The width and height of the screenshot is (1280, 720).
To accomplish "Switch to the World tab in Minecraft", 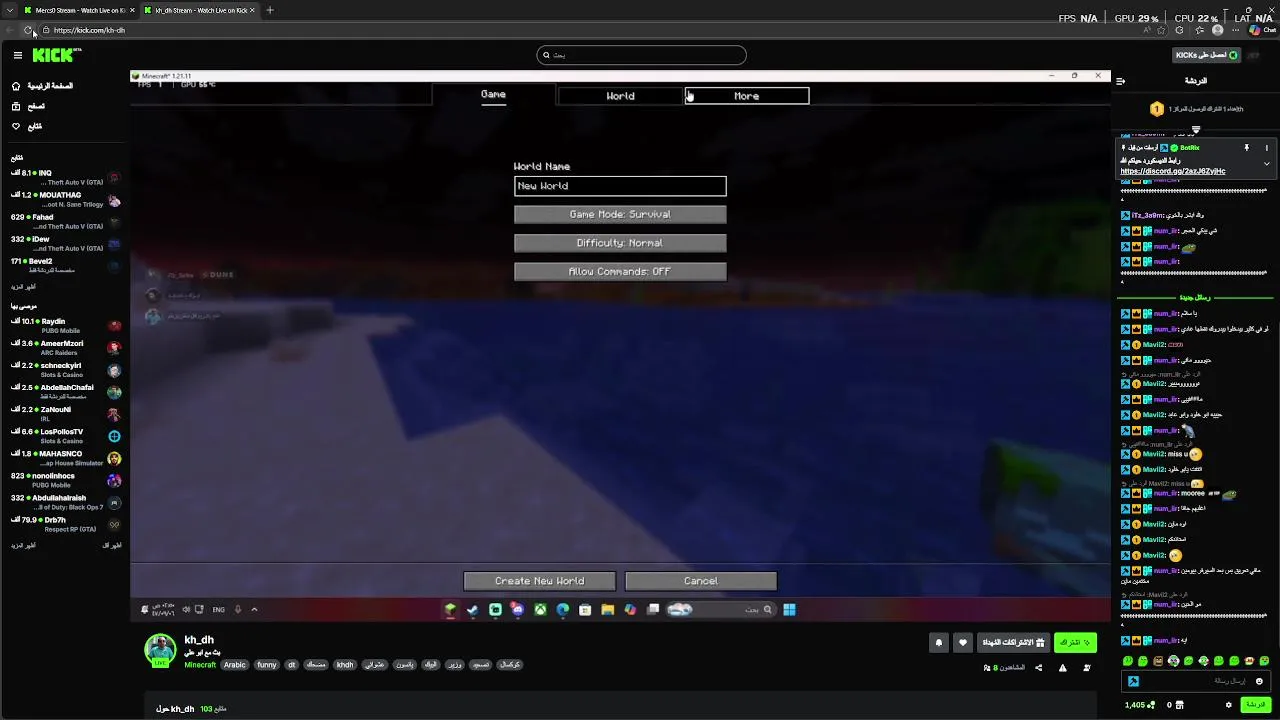I will click(x=620, y=96).
